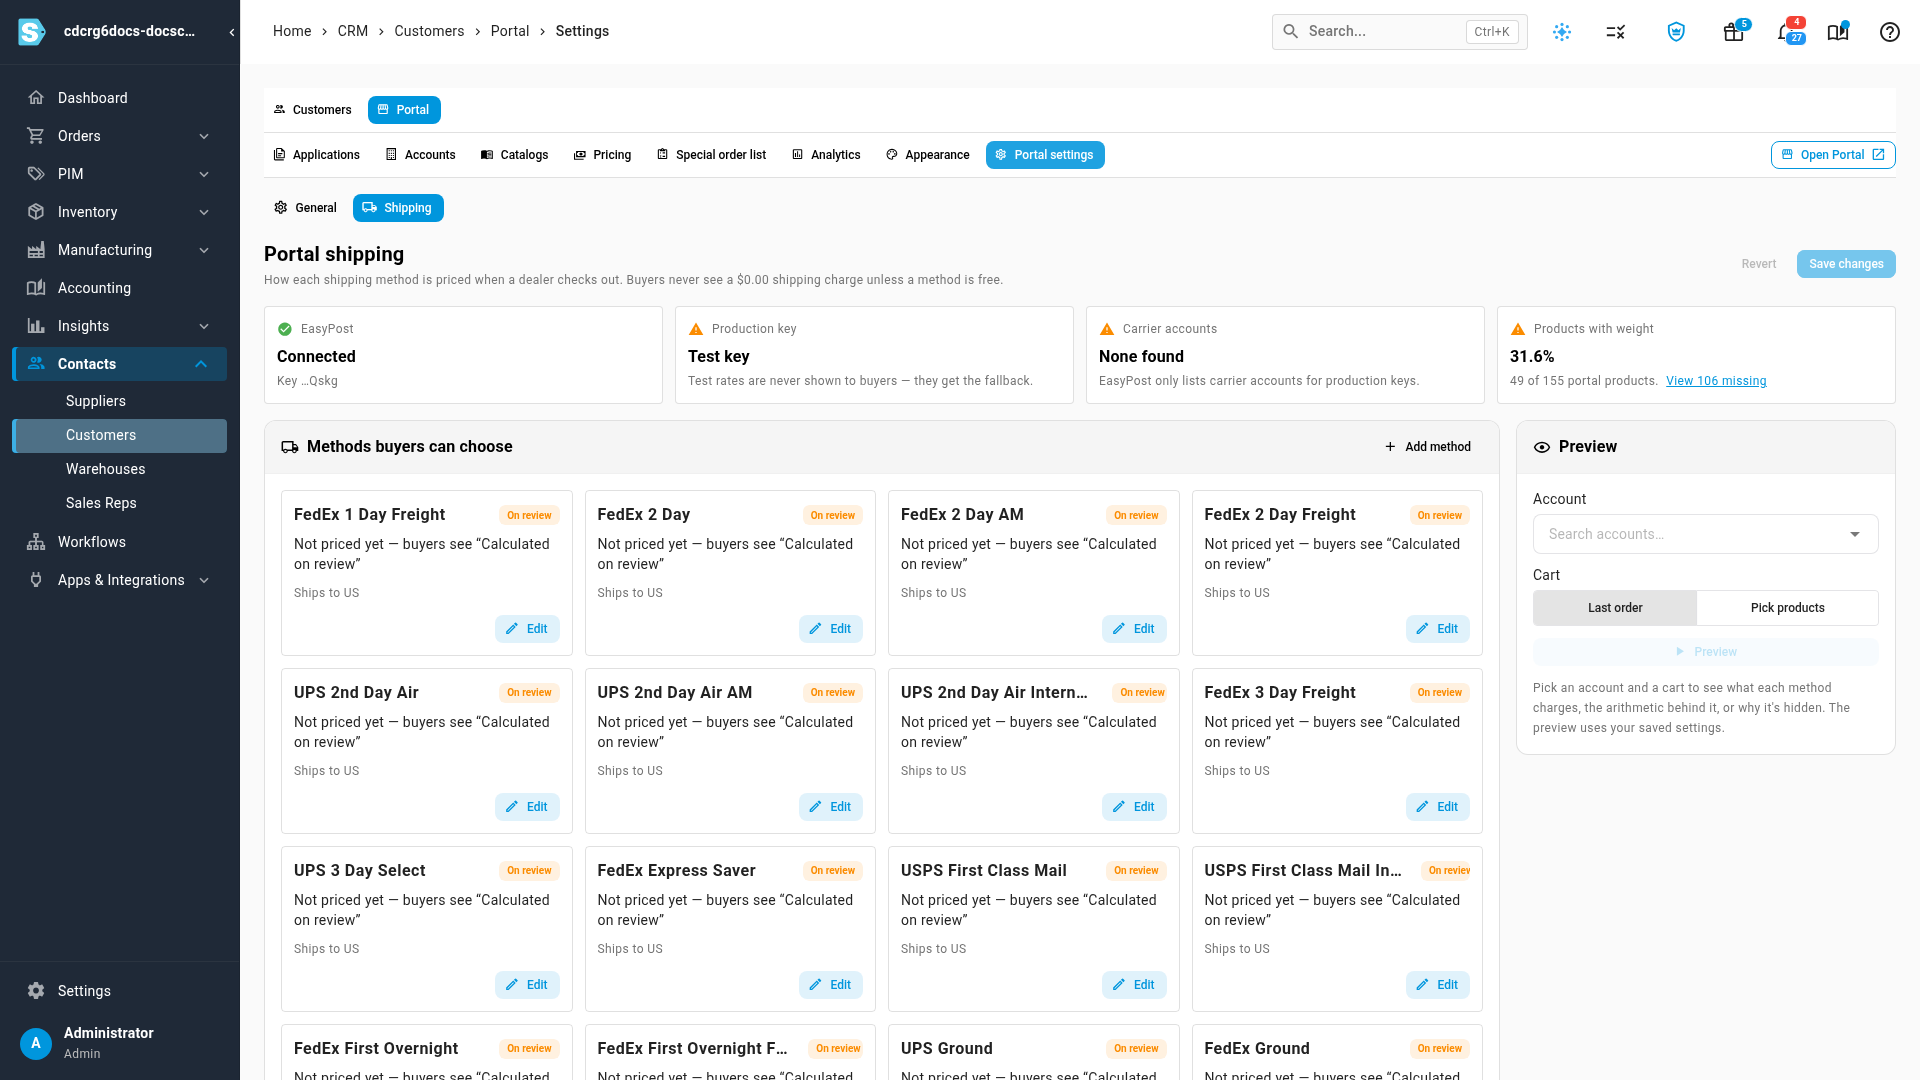Click Save changes button

tap(1845, 264)
